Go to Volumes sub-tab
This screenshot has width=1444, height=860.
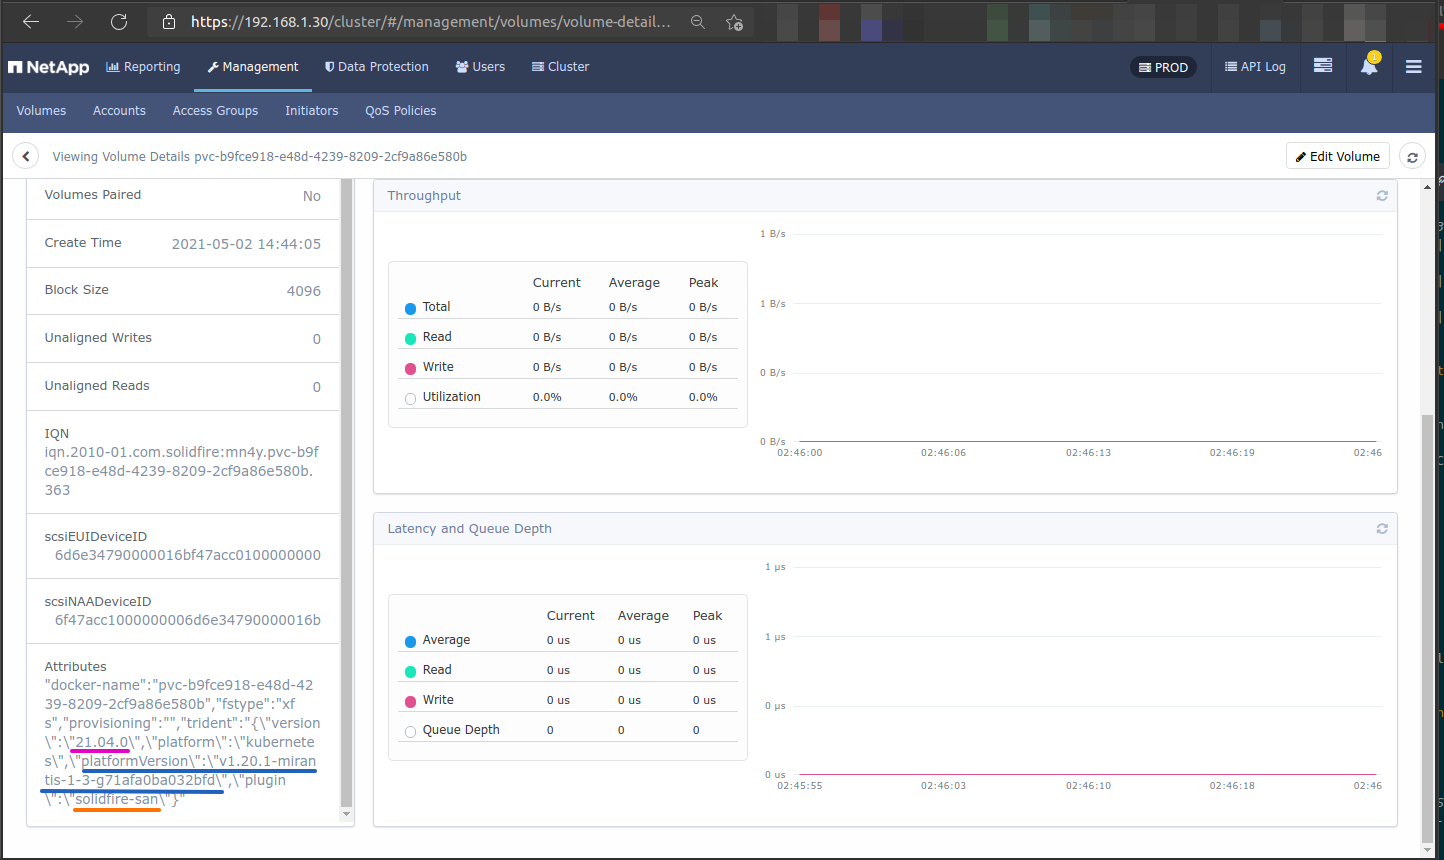[41, 111]
